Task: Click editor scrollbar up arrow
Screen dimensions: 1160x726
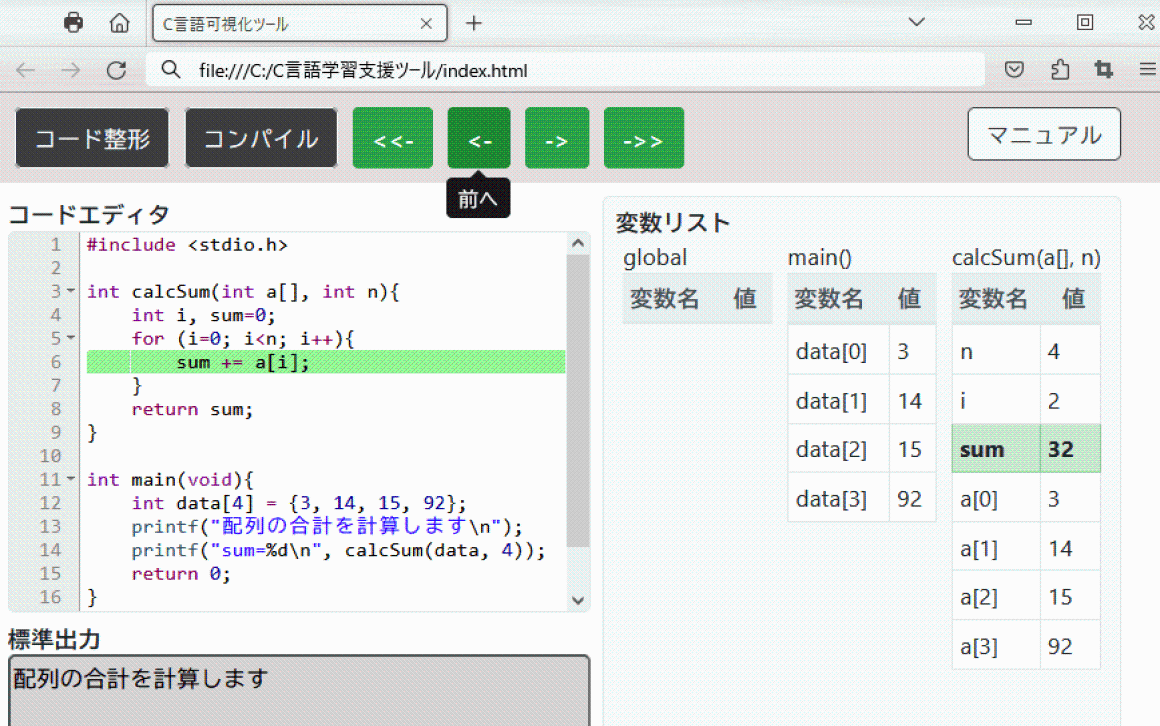Action: click(578, 243)
